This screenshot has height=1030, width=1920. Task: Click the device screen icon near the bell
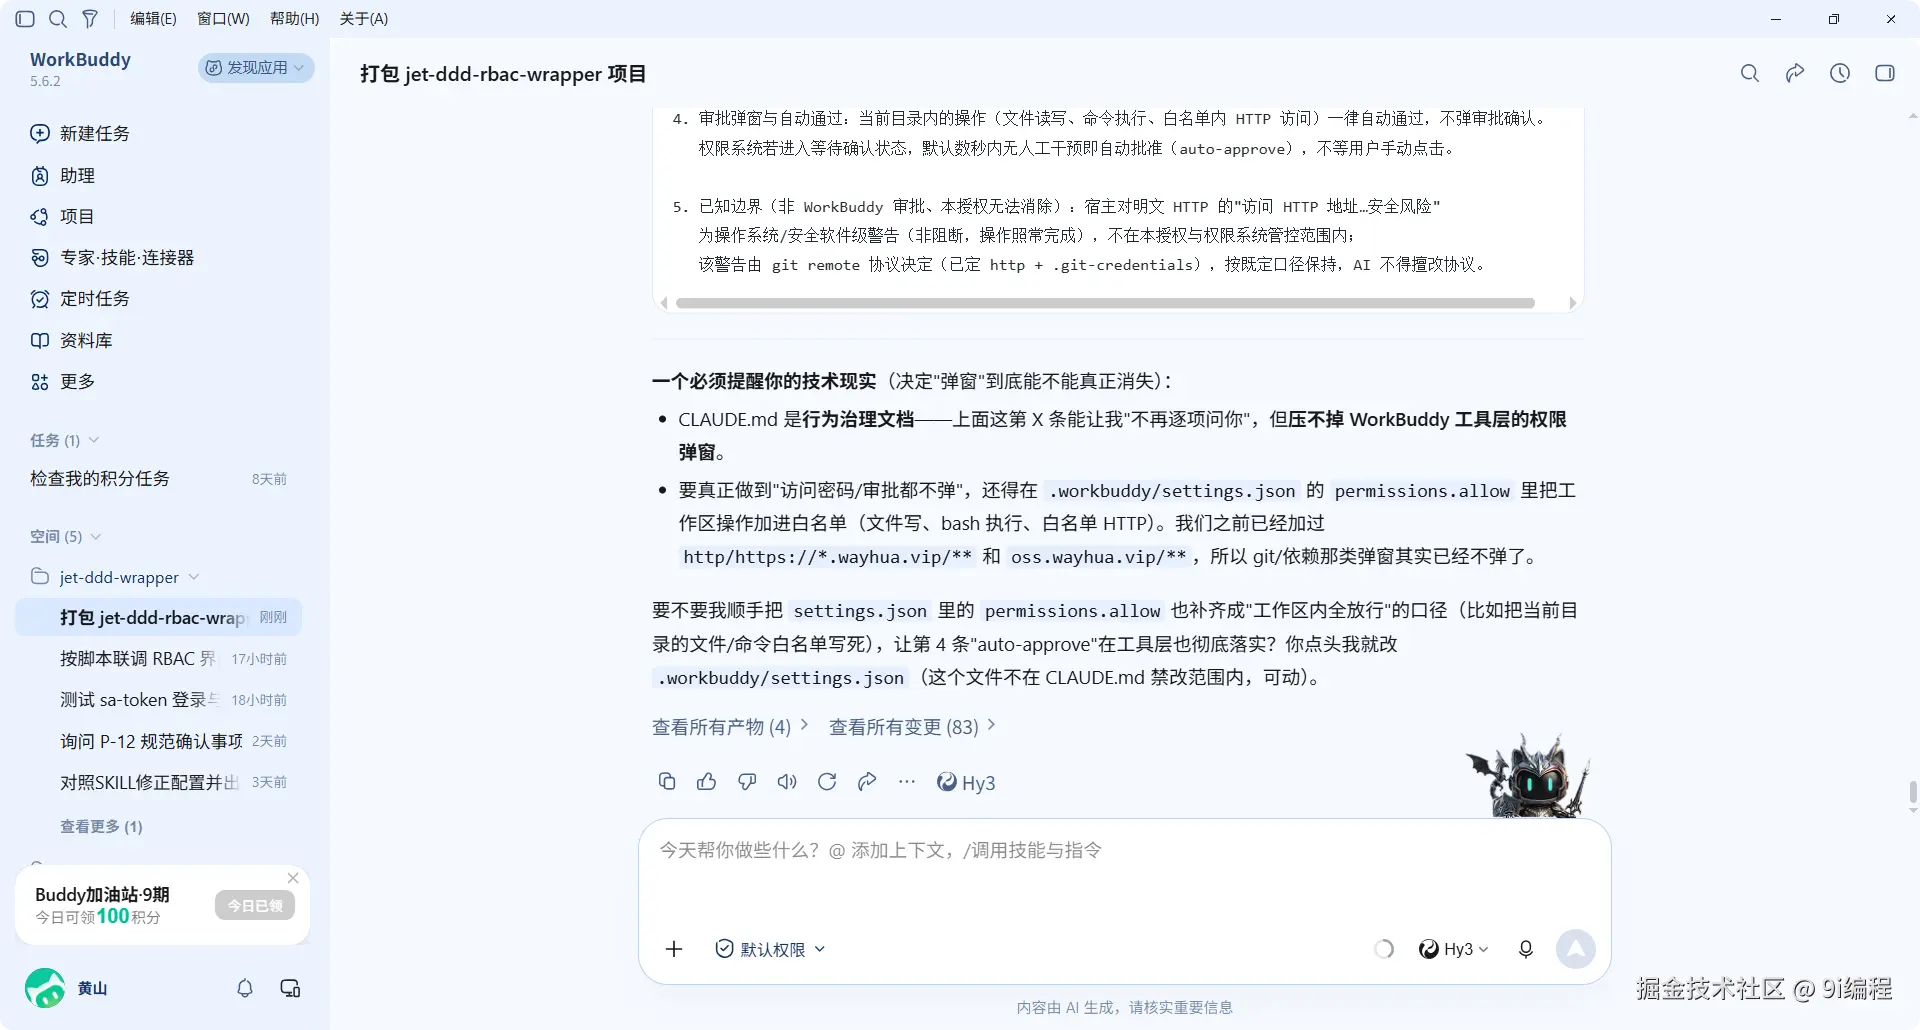point(290,988)
